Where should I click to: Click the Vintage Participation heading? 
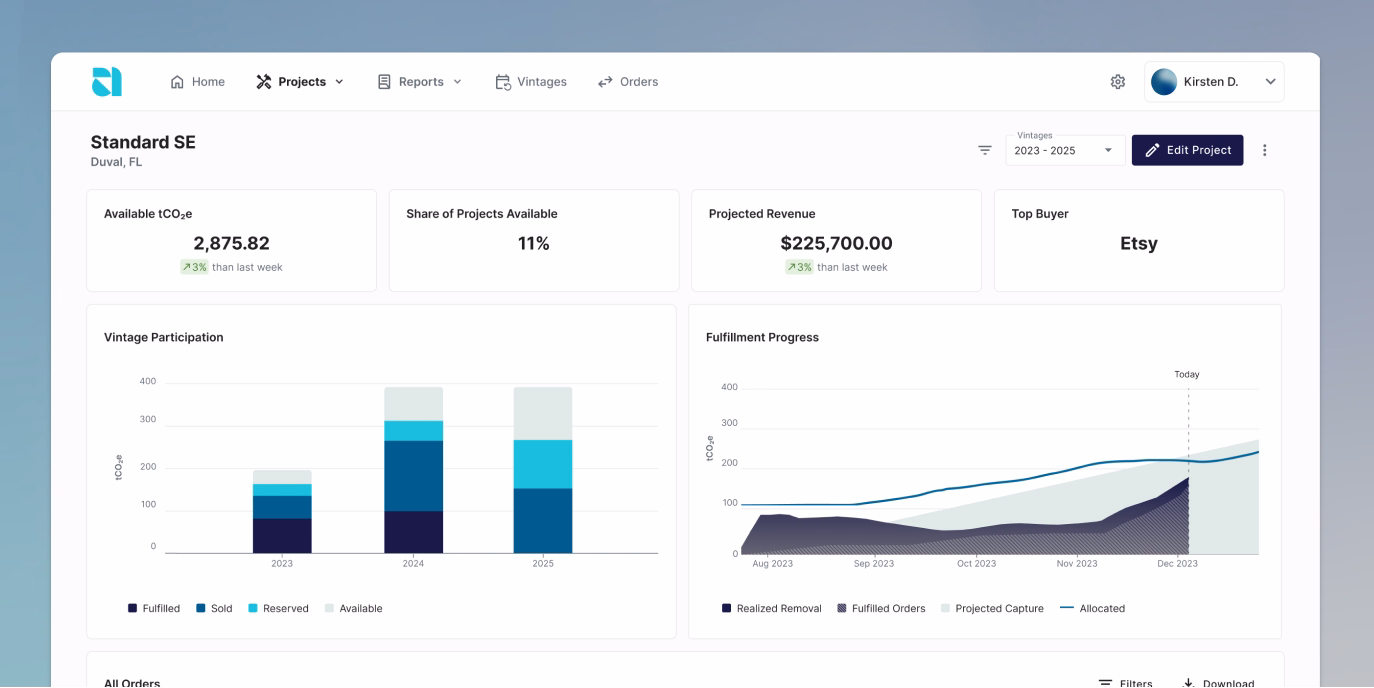pos(164,337)
